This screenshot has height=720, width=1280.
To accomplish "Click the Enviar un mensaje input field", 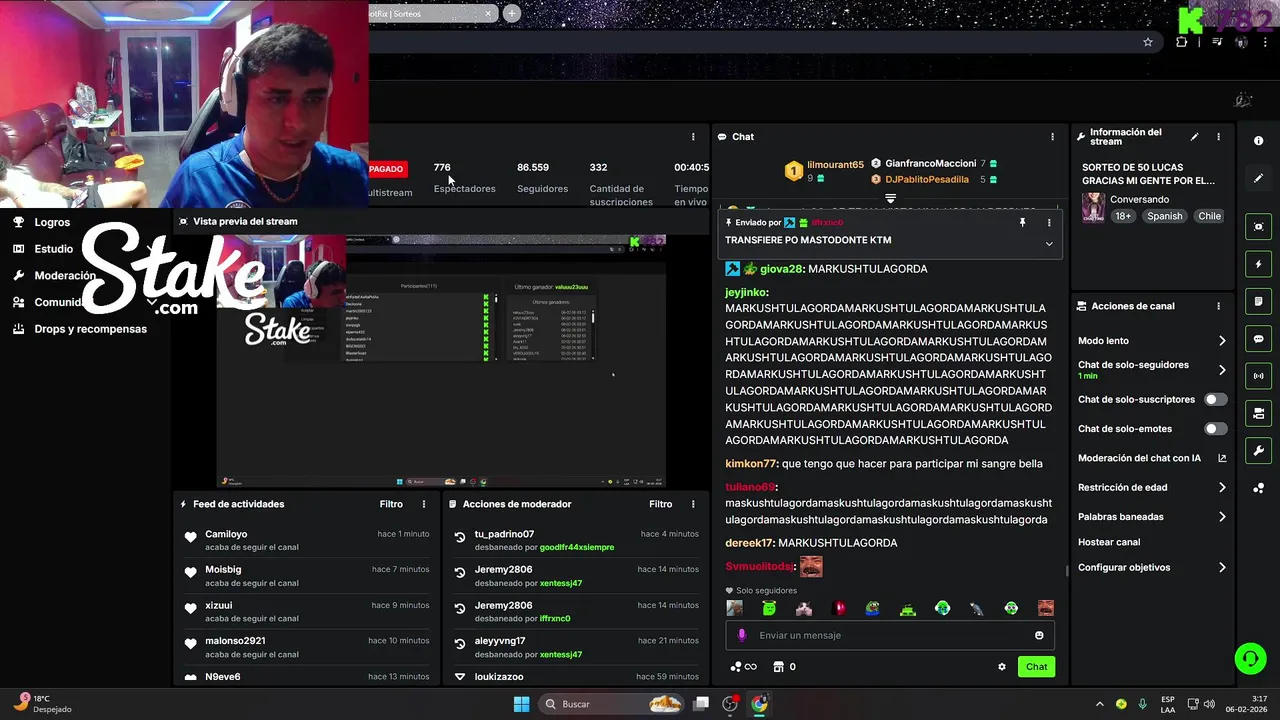I will pos(890,635).
